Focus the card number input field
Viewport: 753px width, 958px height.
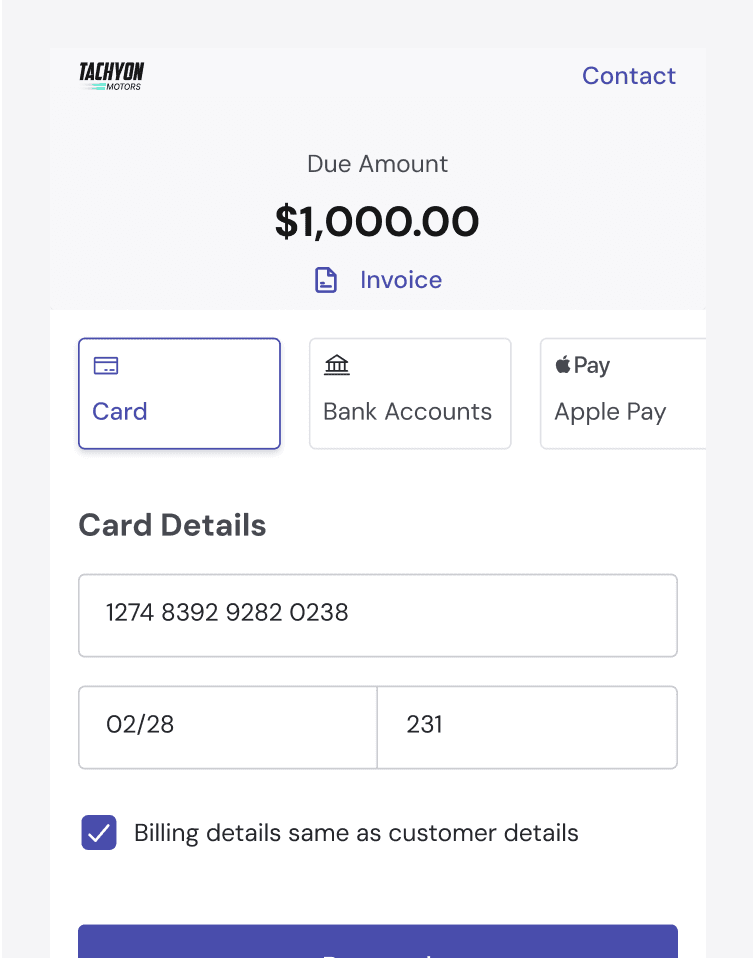[x=378, y=615]
